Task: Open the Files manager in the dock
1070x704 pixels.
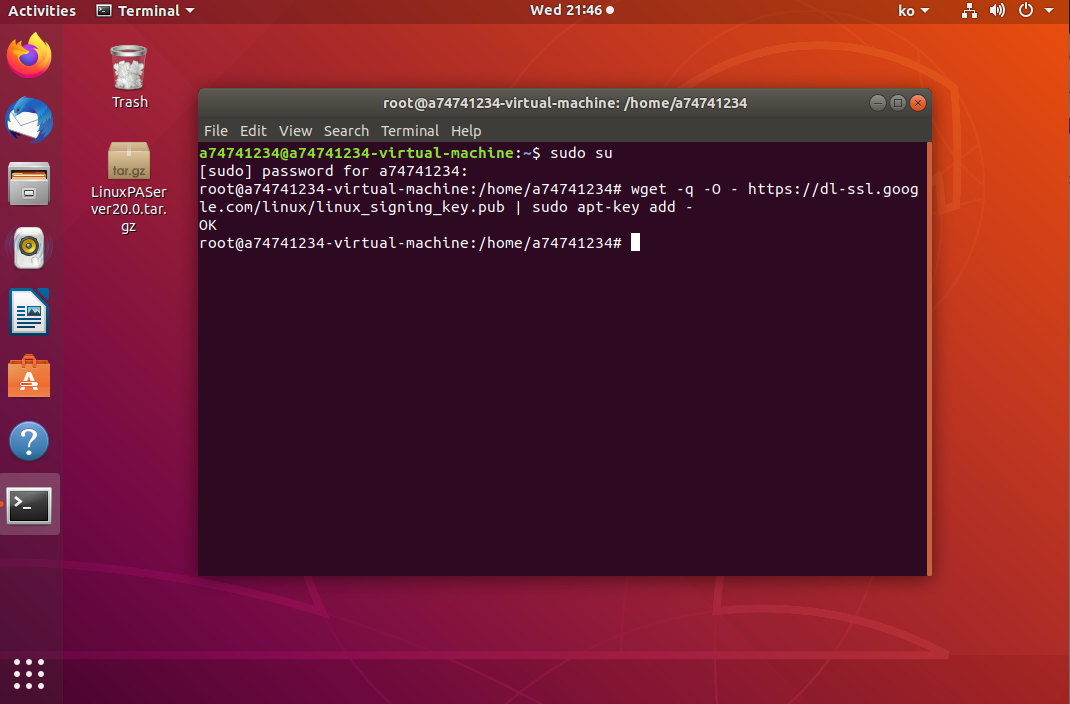Action: [x=29, y=184]
